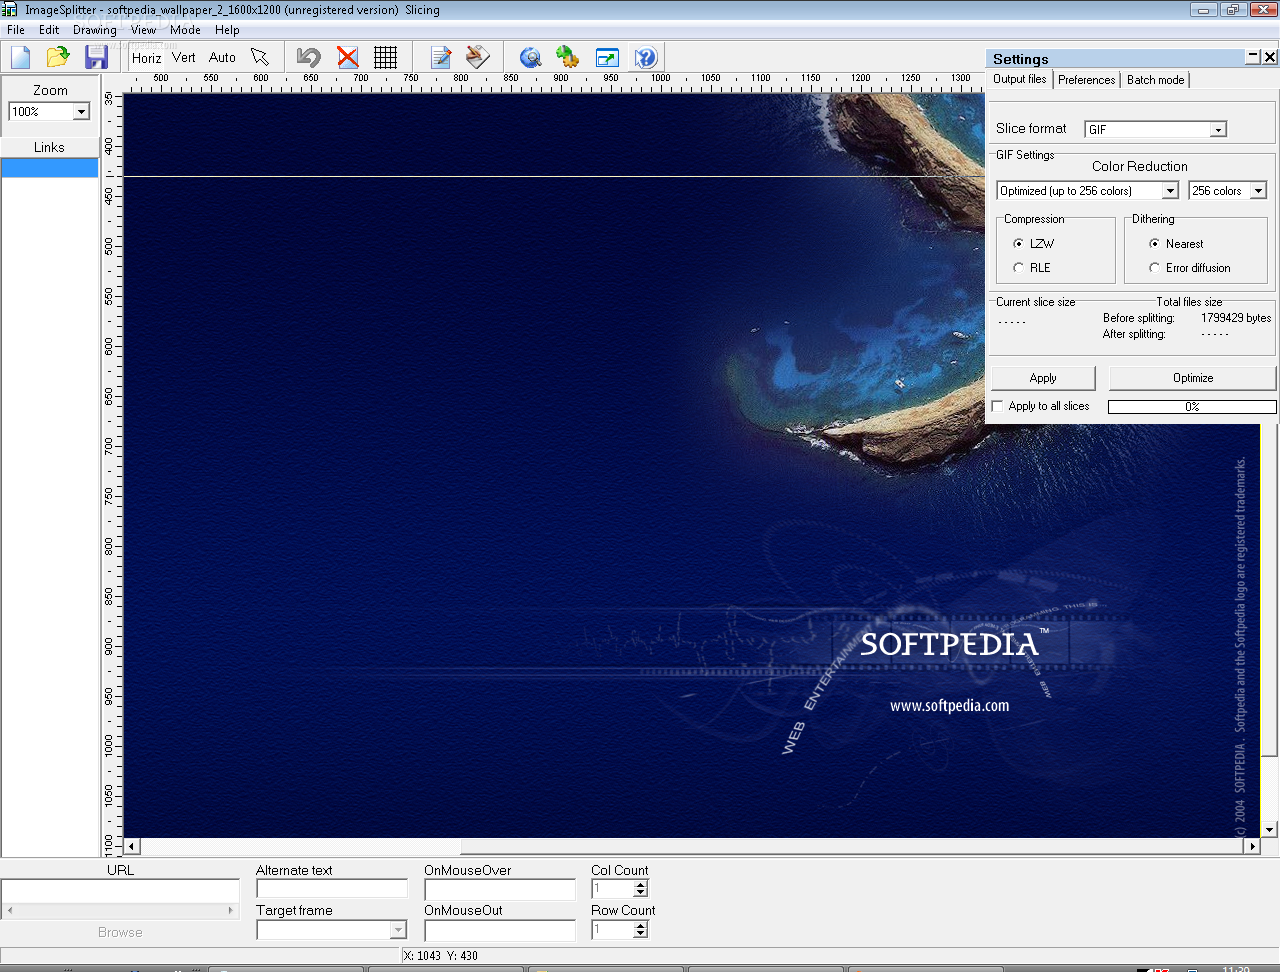Expand the Zoom 100% dropdown

82,112
